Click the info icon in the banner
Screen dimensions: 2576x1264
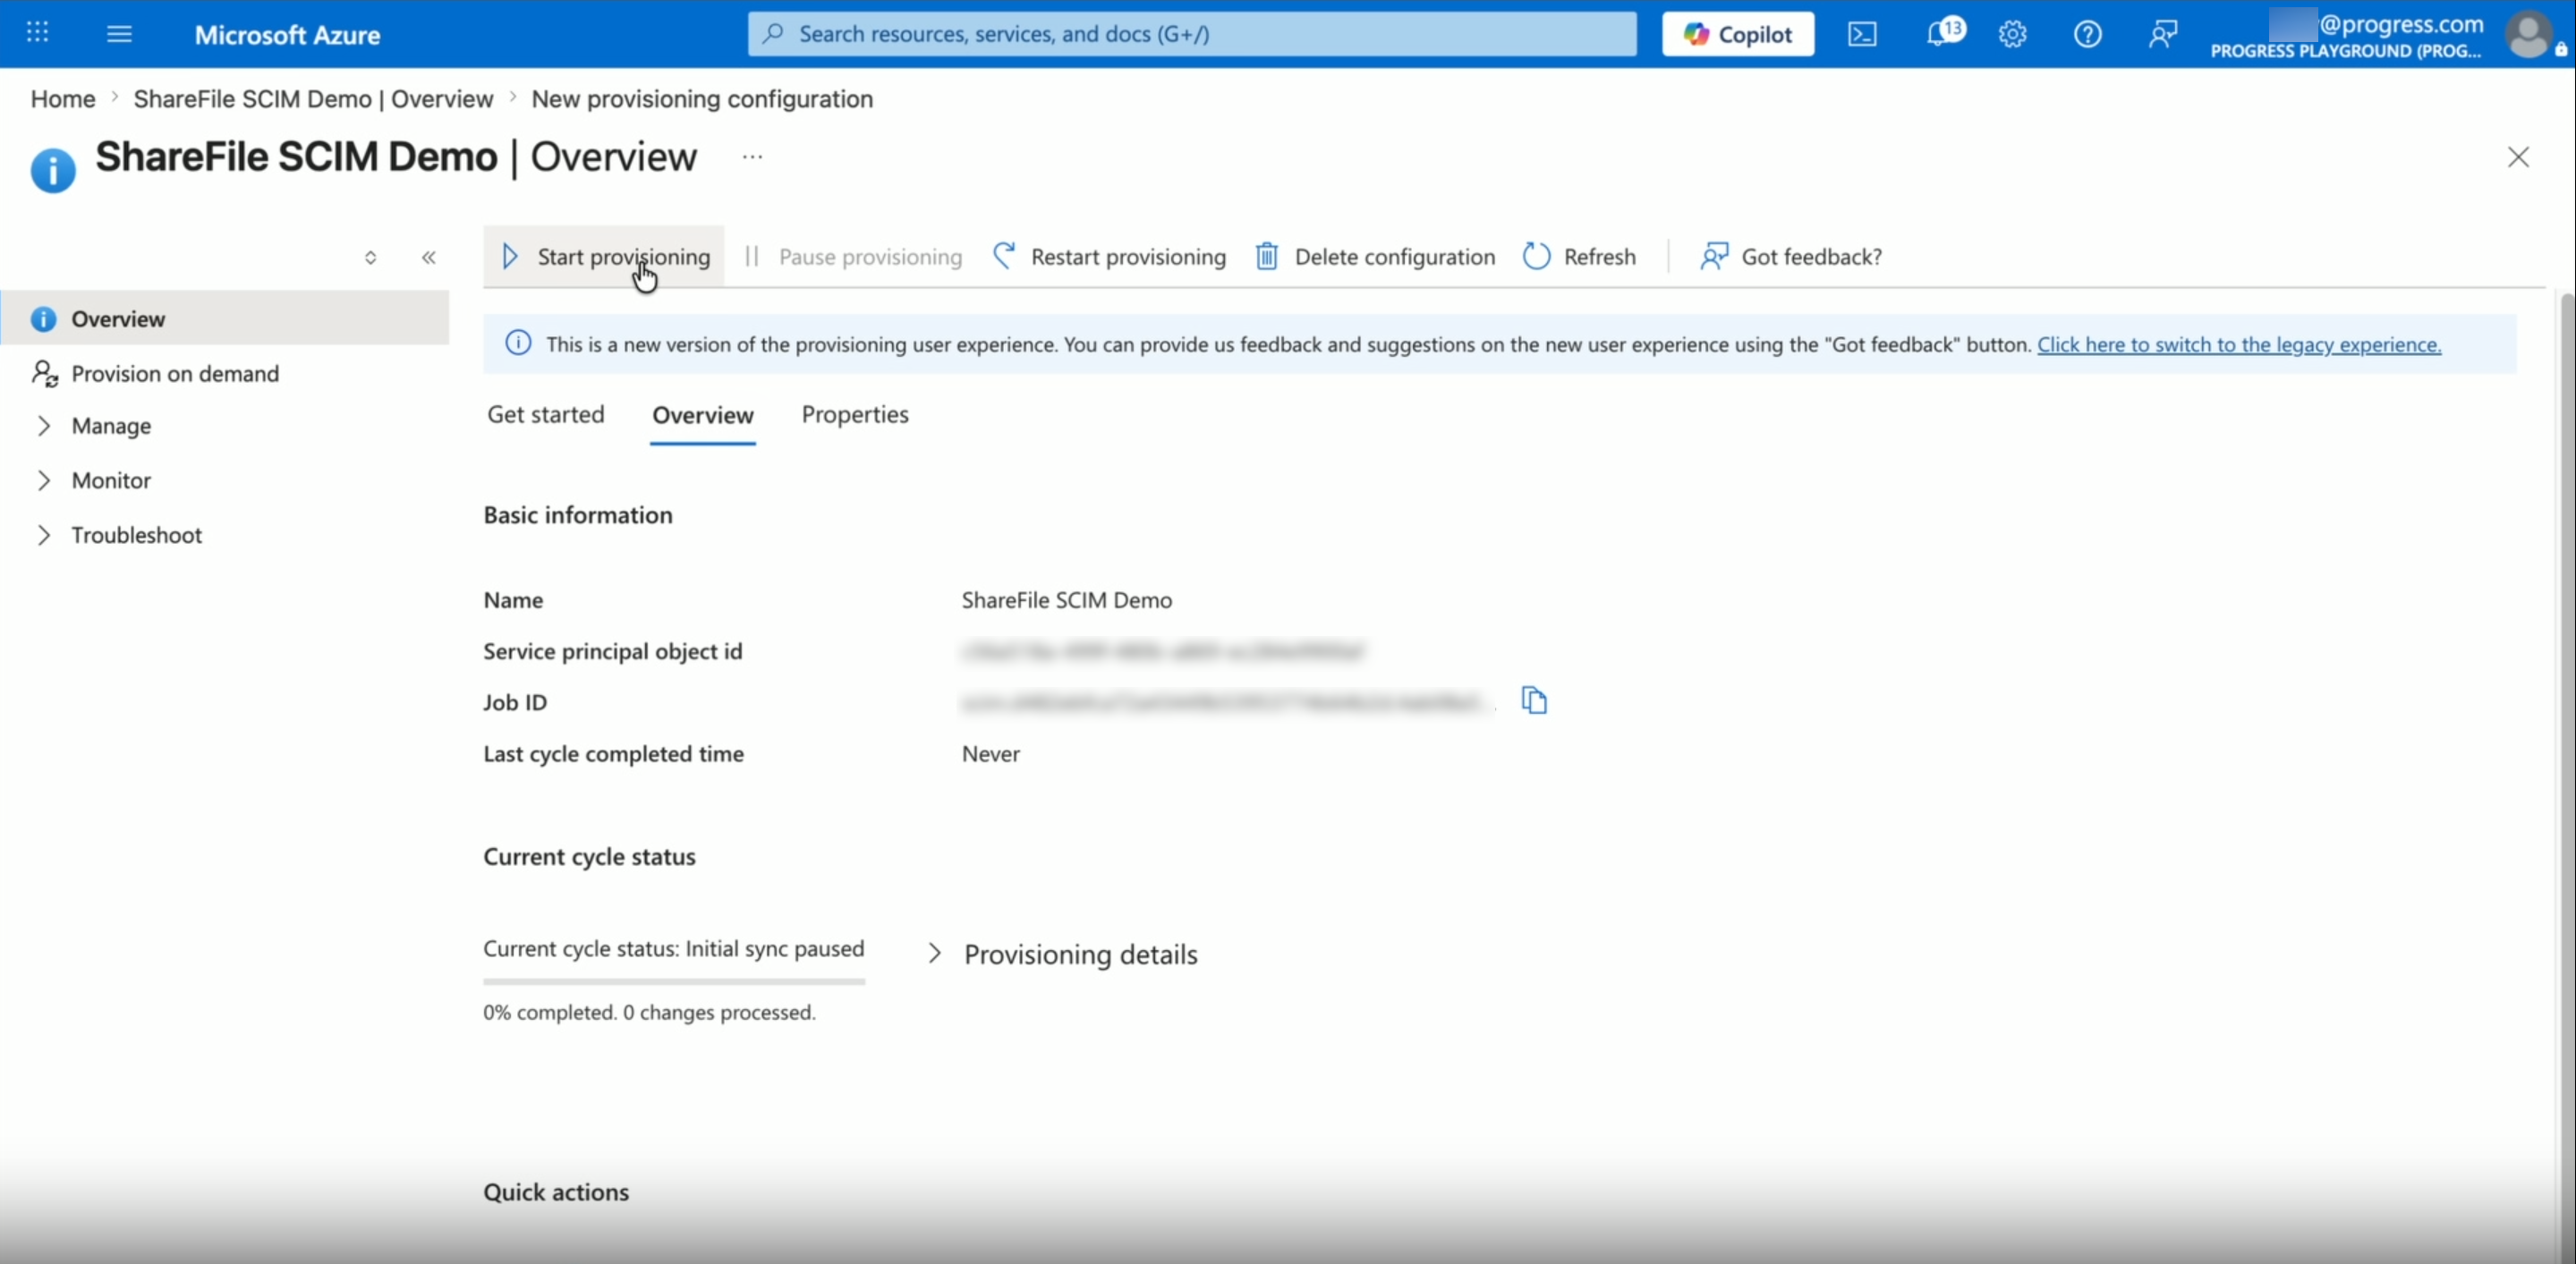pyautogui.click(x=518, y=344)
